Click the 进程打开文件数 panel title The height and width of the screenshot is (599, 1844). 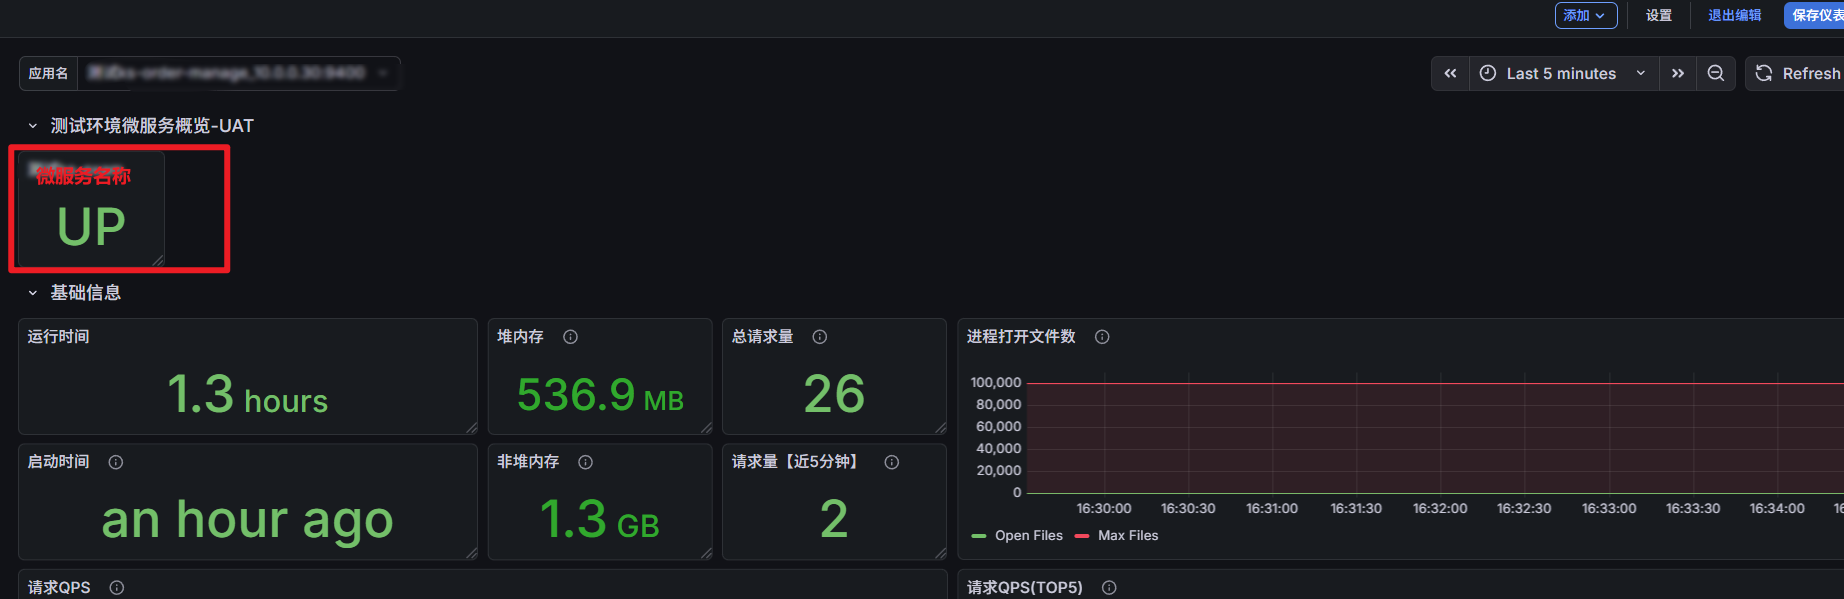1021,337
